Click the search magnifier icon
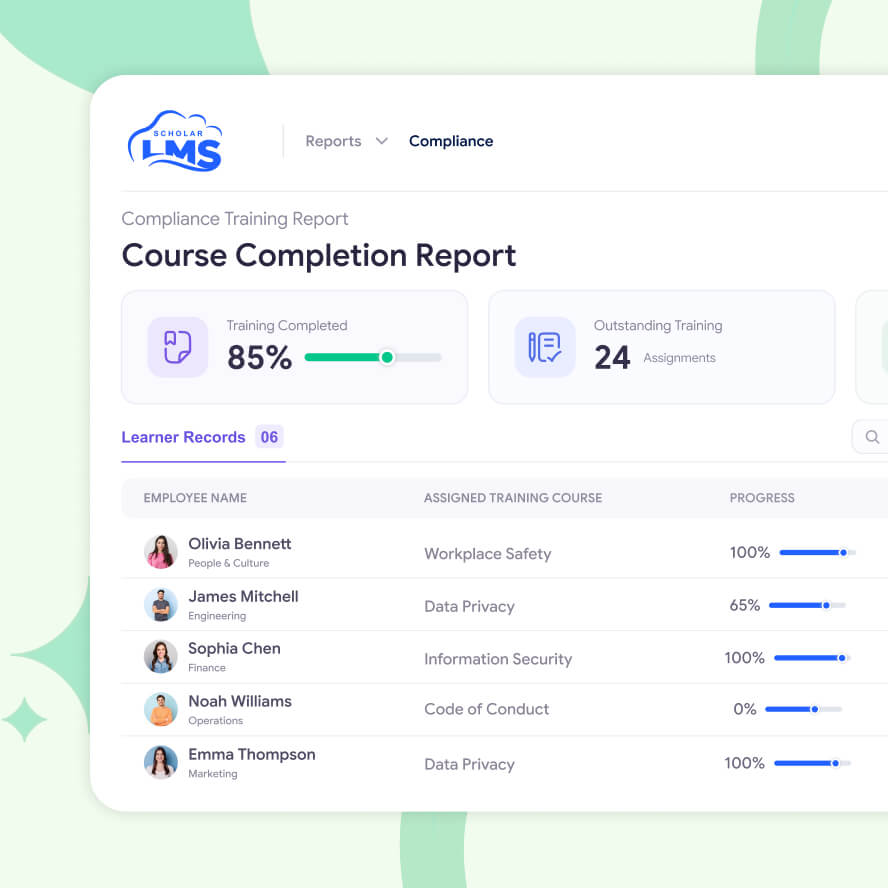 coord(872,437)
